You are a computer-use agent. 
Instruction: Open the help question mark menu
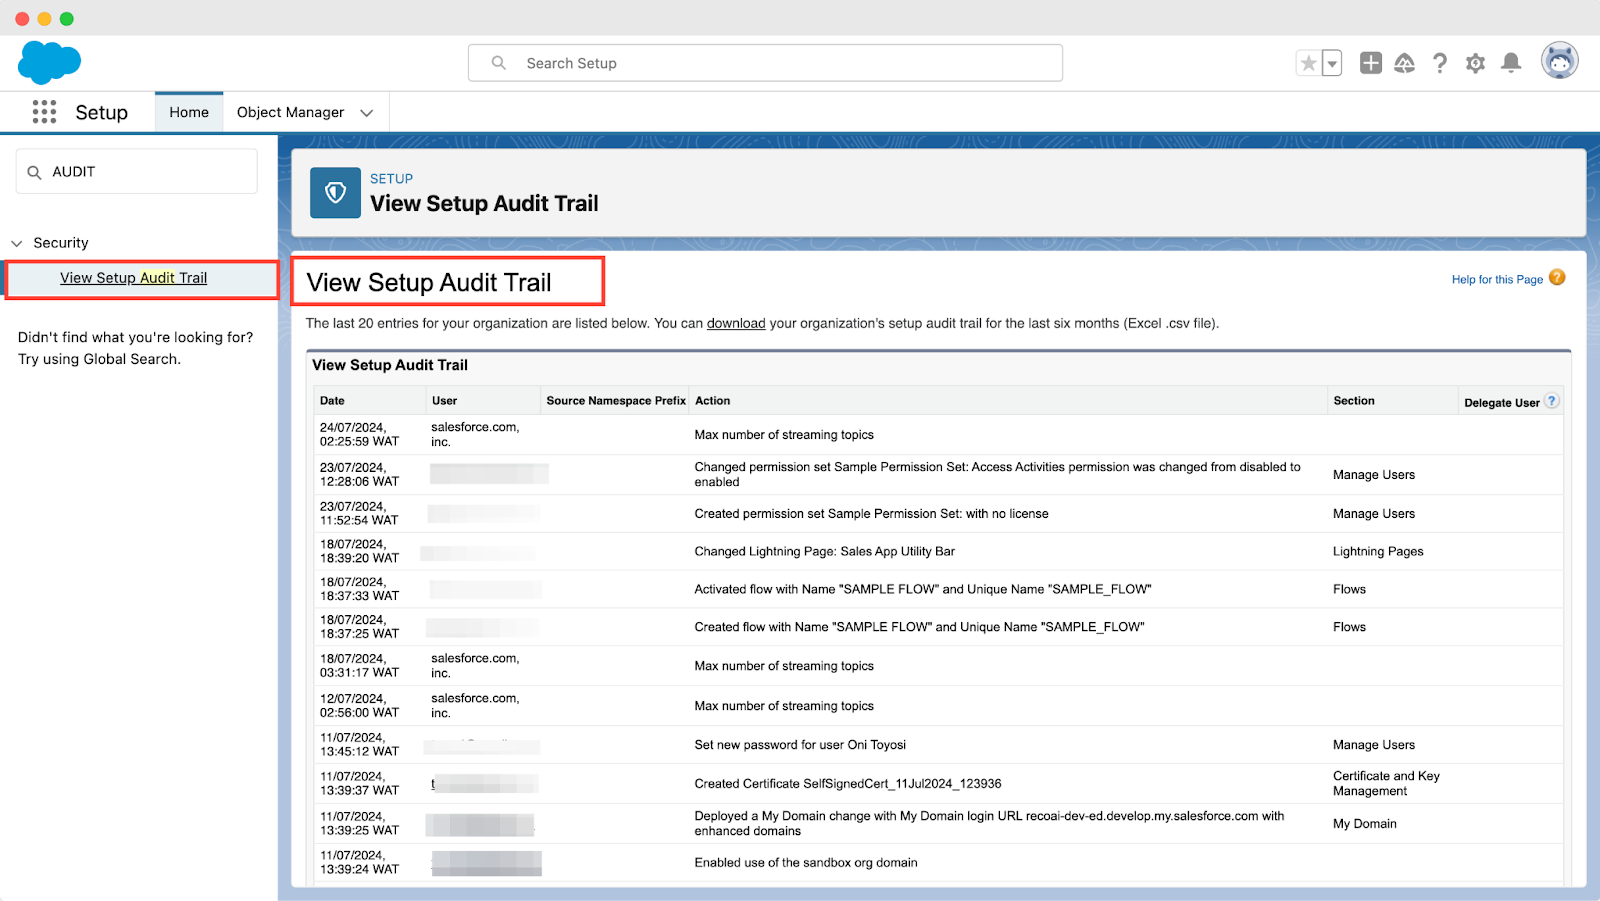click(1440, 63)
